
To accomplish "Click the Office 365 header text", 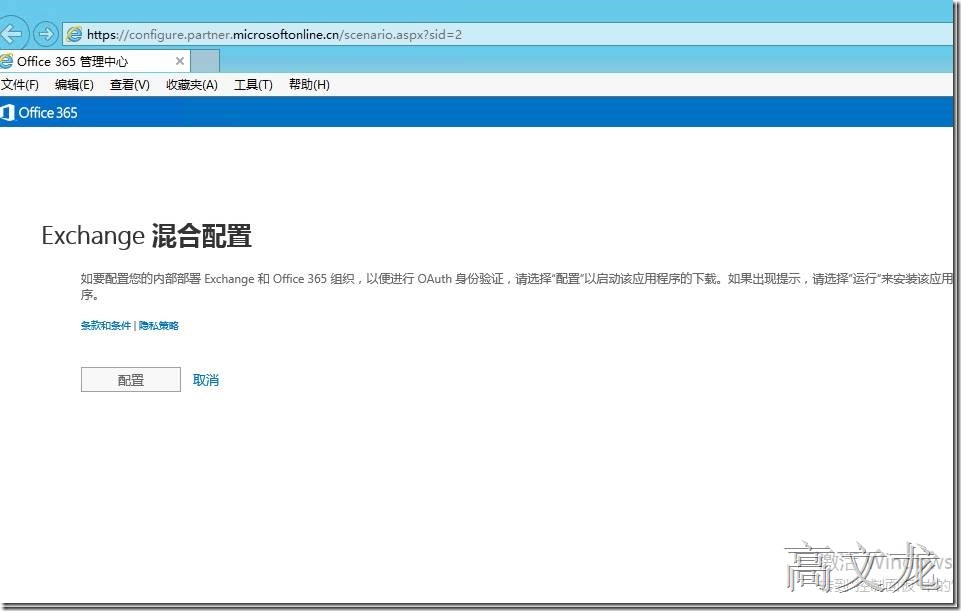I will click(x=48, y=112).
